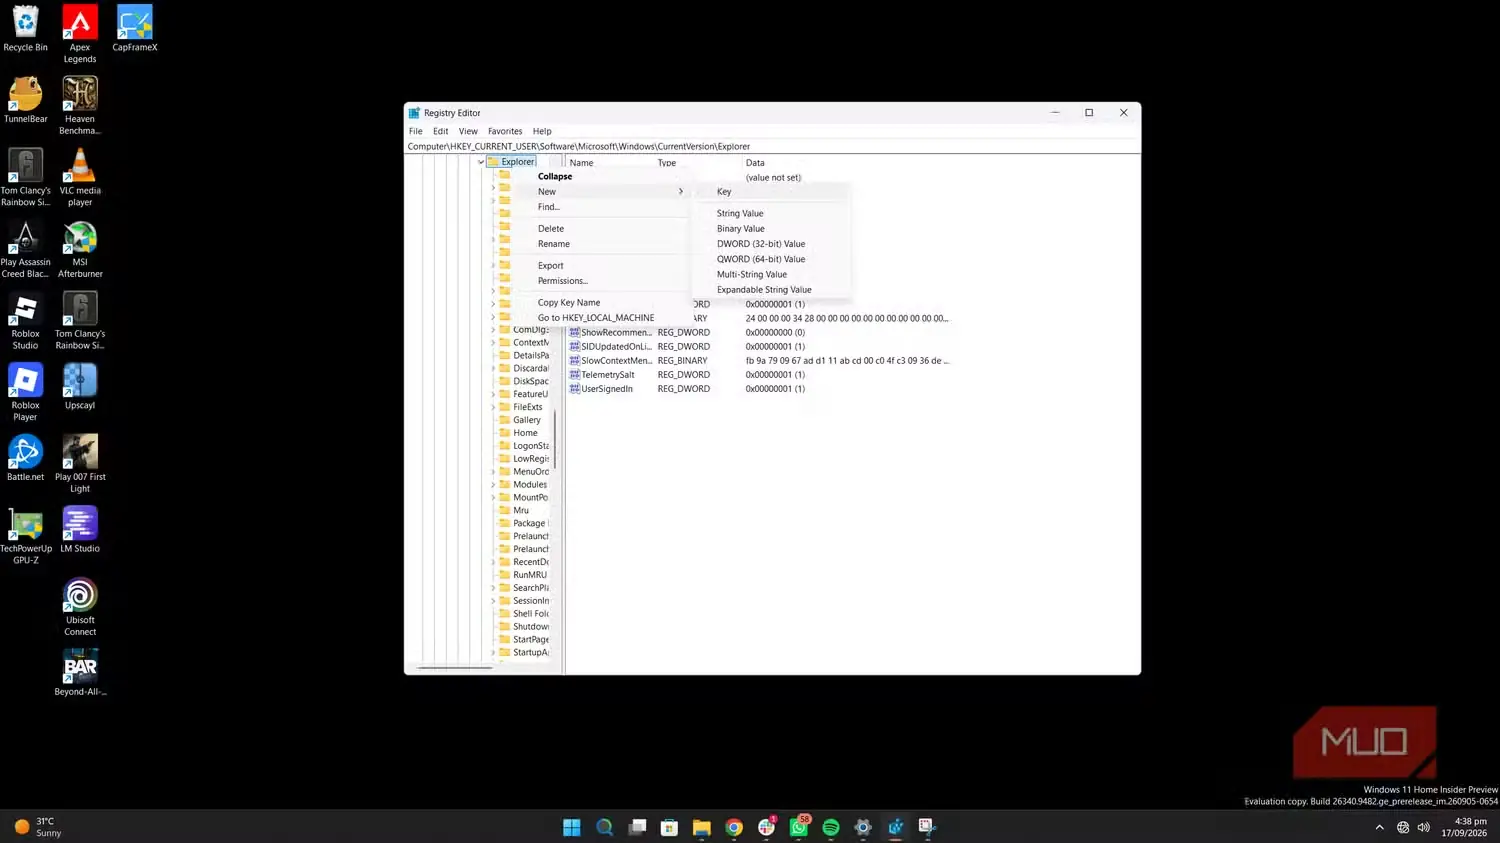Viewport: 1500px width, 843px height.
Task: Expand the ContextMenu key chevron
Action: point(493,343)
